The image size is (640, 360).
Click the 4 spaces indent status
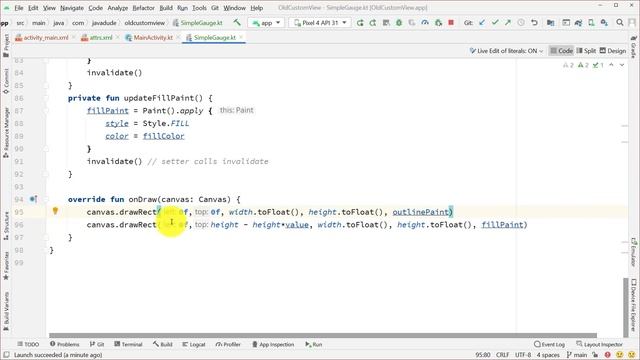pyautogui.click(x=548, y=355)
